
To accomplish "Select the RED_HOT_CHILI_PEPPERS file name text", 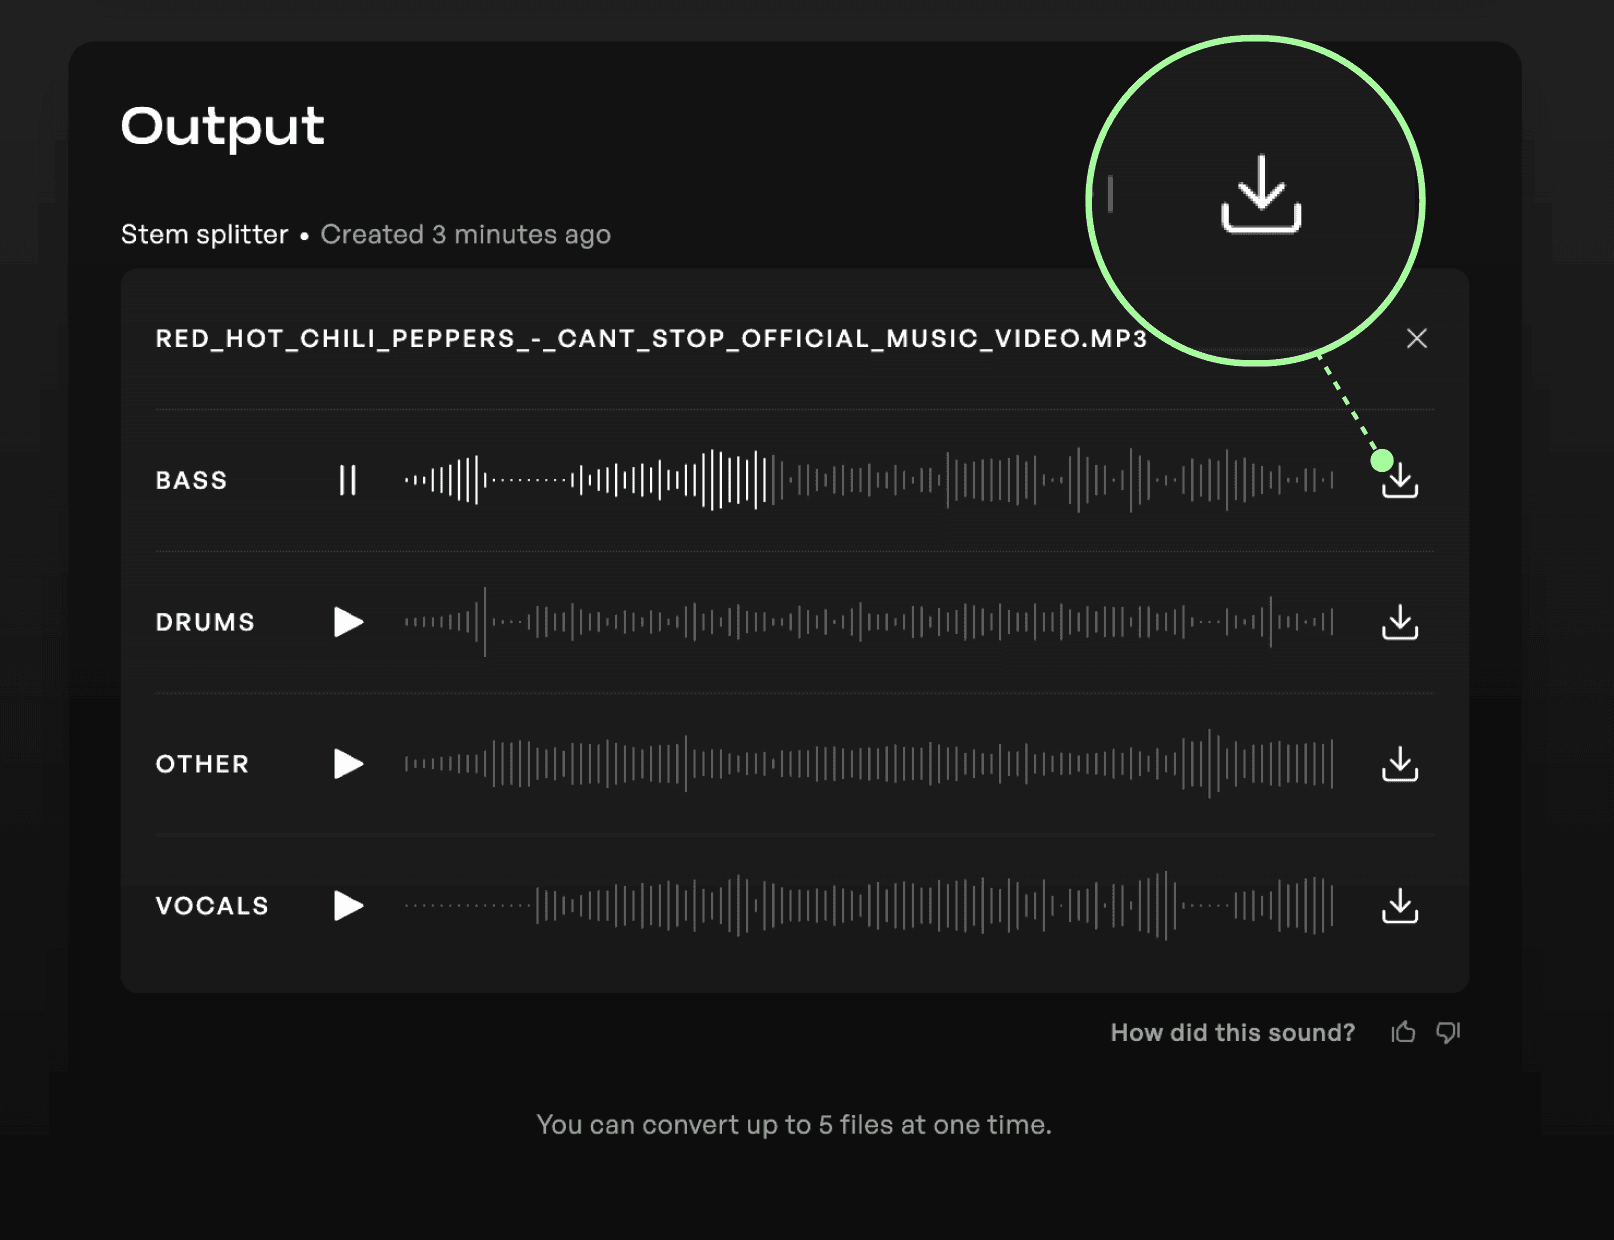I will [x=651, y=339].
